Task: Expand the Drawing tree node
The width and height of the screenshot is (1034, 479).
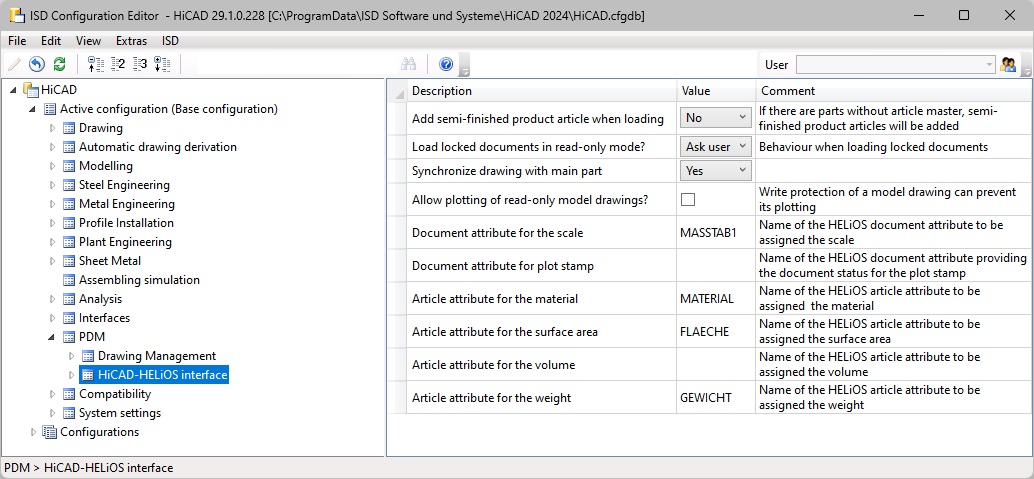Action: pos(53,128)
